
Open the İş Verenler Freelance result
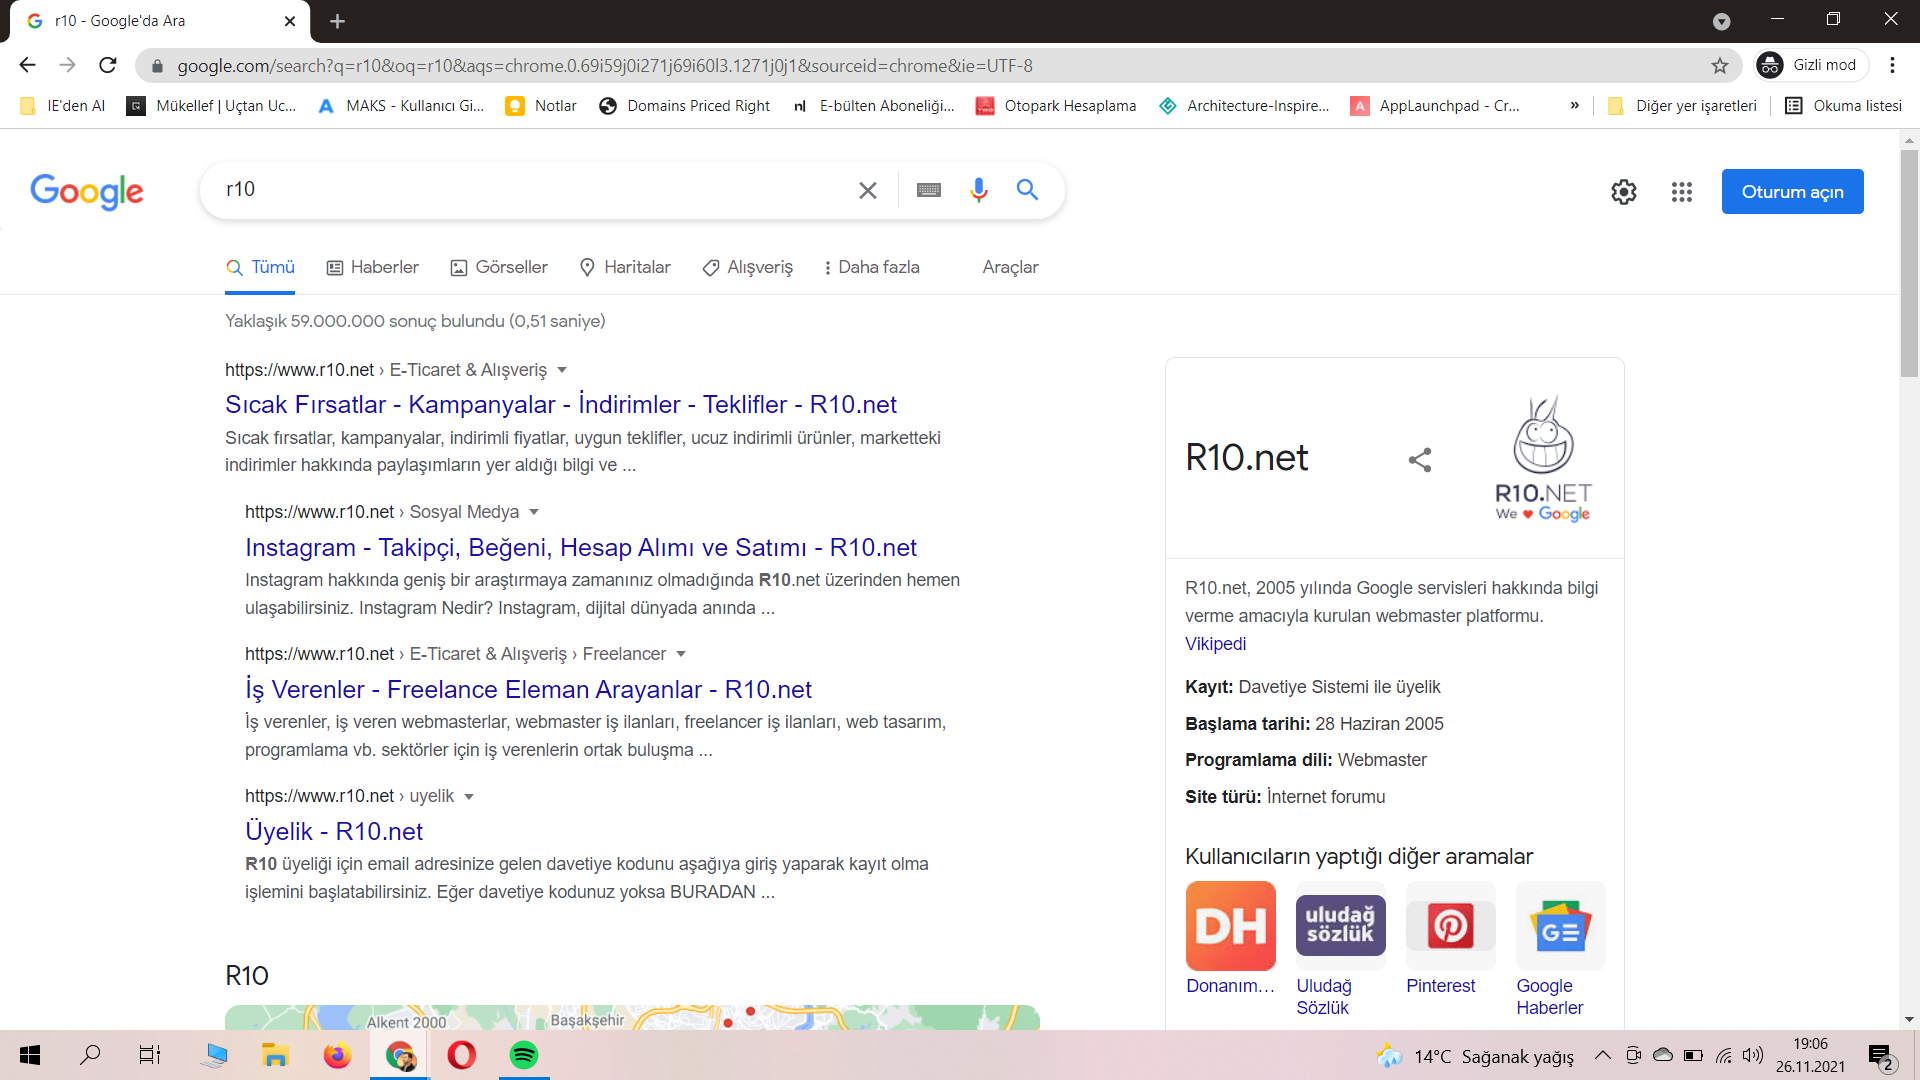click(528, 690)
